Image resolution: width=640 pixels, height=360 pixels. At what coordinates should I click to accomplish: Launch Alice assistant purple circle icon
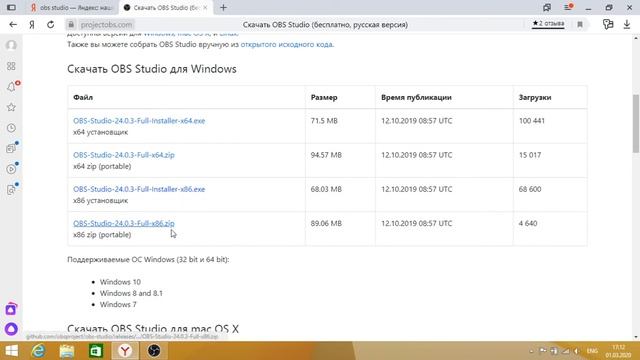click(11, 329)
